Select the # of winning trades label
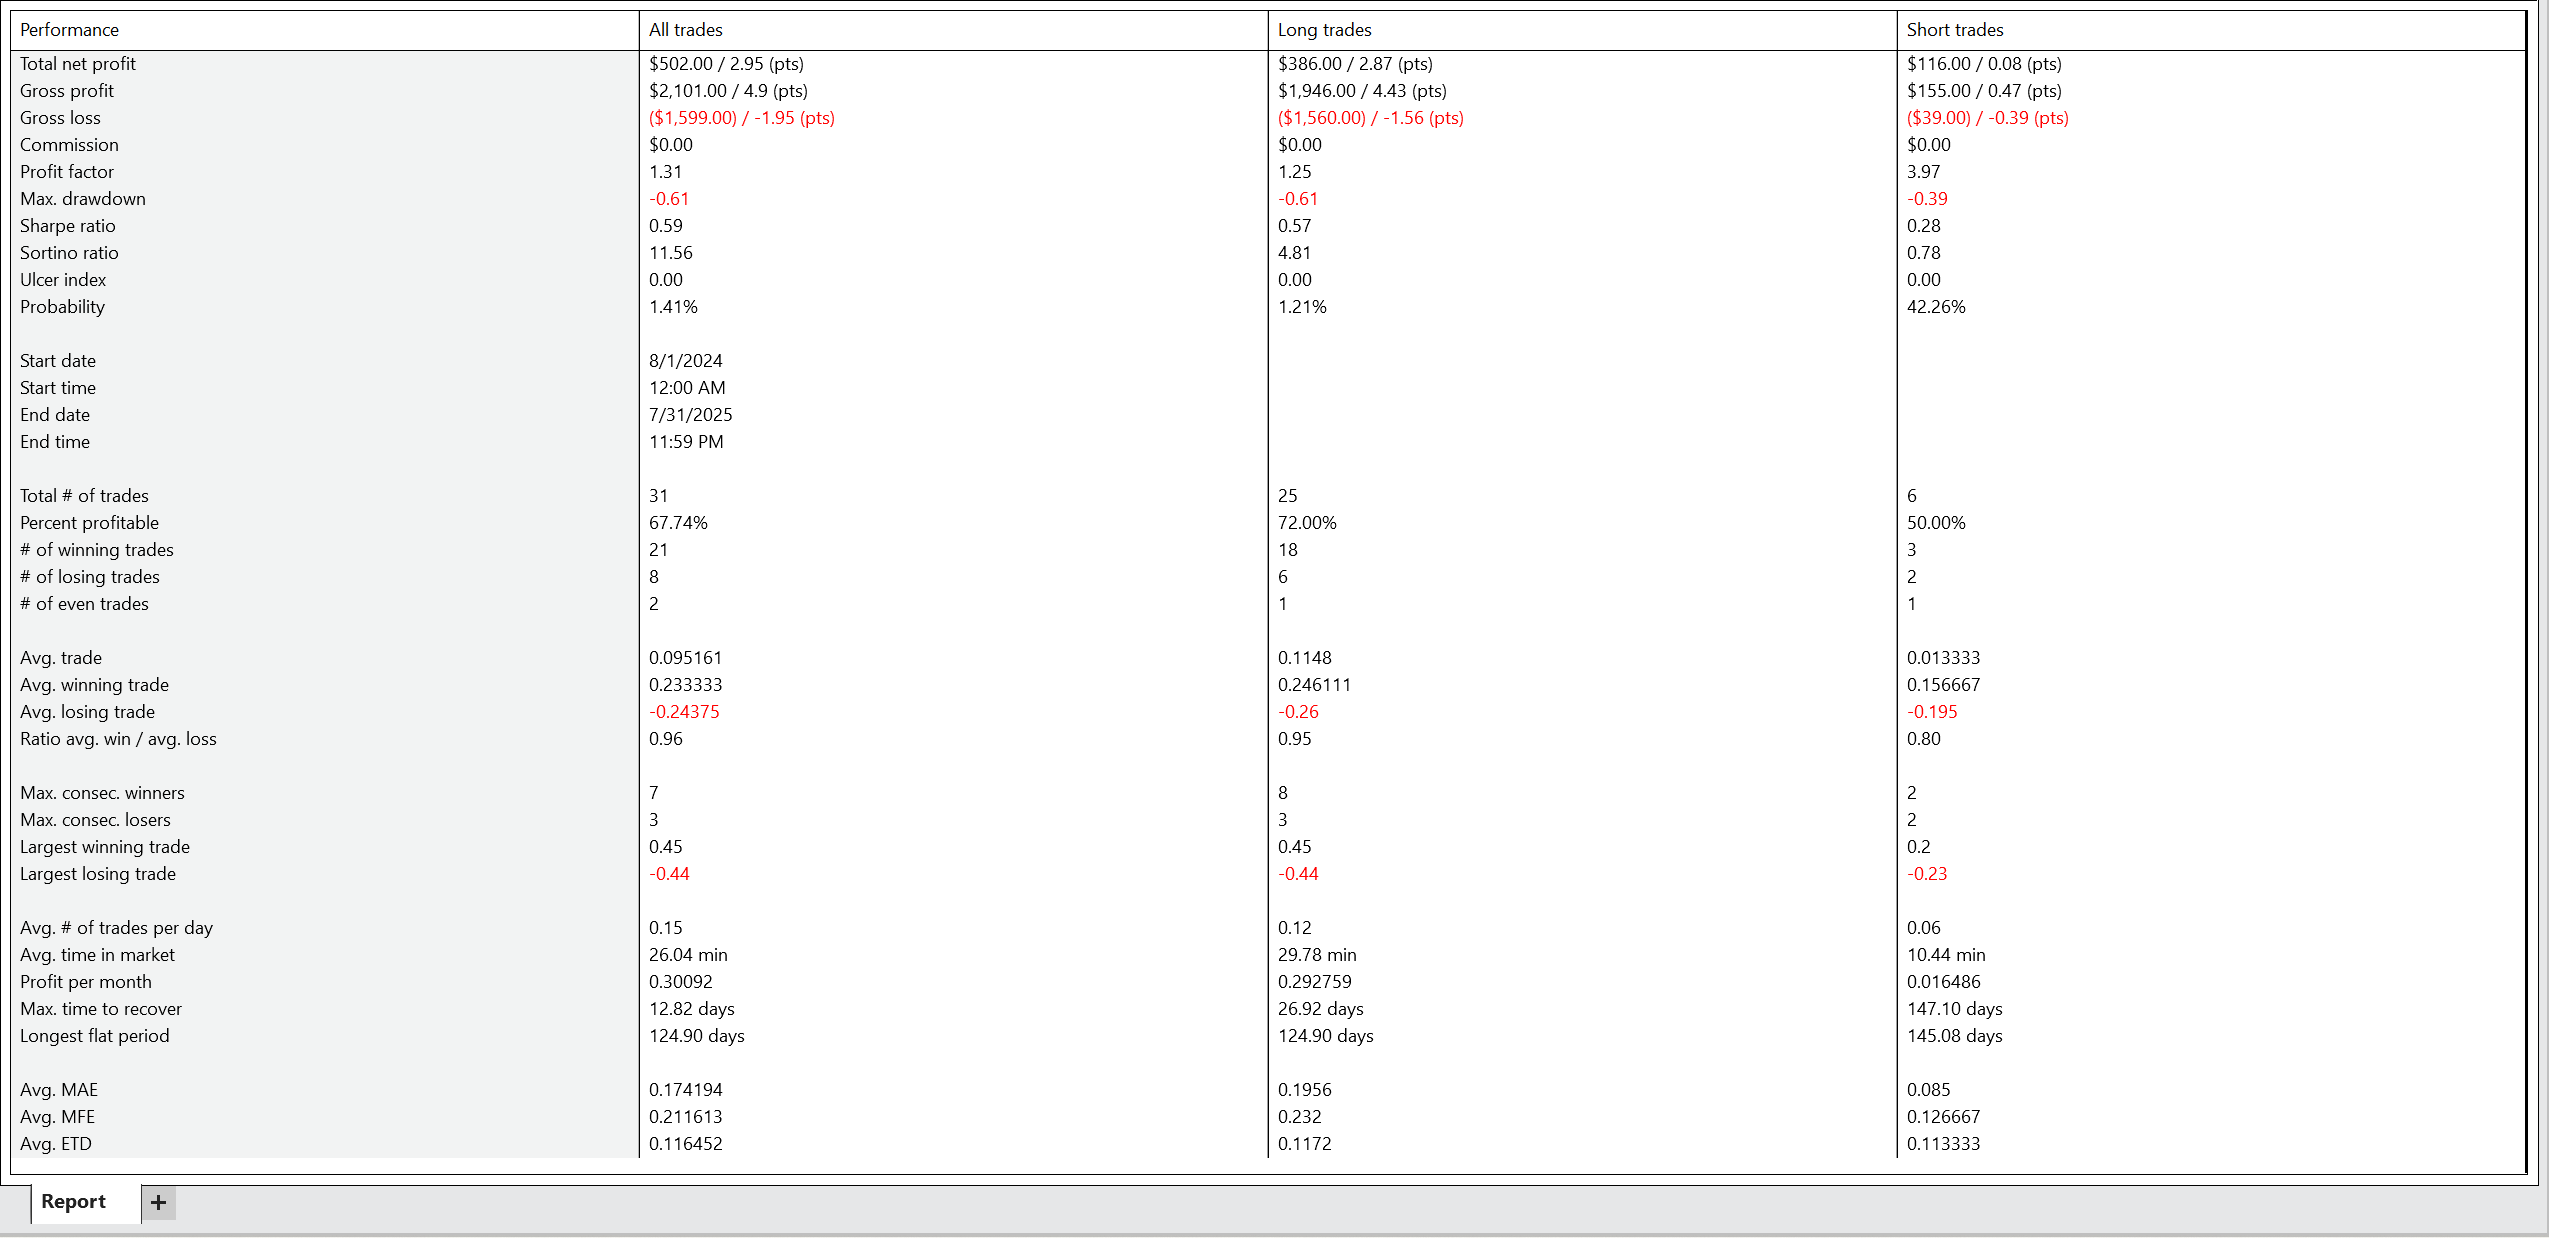The height and width of the screenshot is (1238, 2549). click(x=97, y=550)
